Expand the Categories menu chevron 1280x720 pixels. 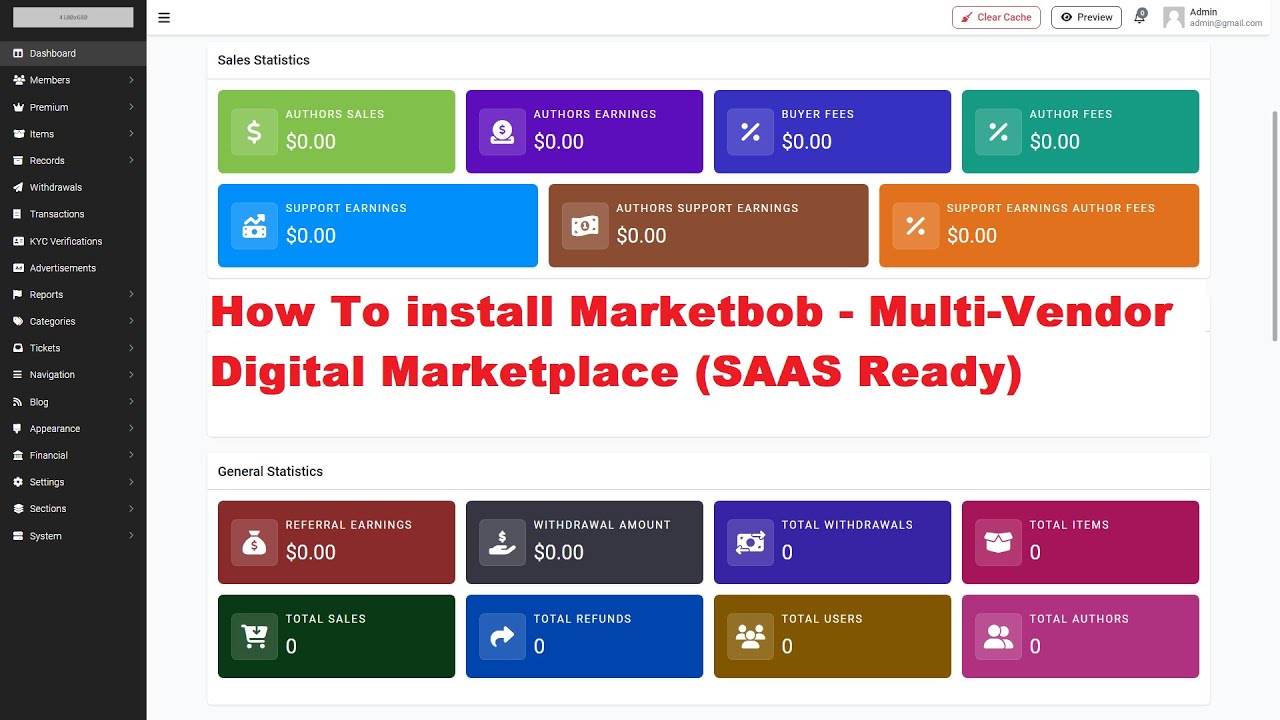tap(131, 321)
